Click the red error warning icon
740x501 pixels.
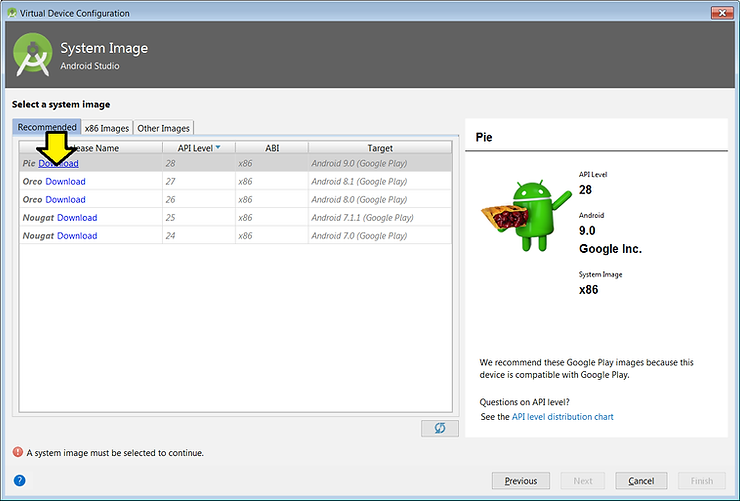[17, 453]
